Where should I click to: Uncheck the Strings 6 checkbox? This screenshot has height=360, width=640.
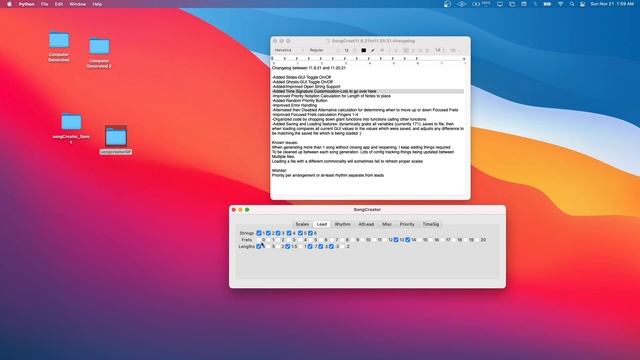(310, 233)
